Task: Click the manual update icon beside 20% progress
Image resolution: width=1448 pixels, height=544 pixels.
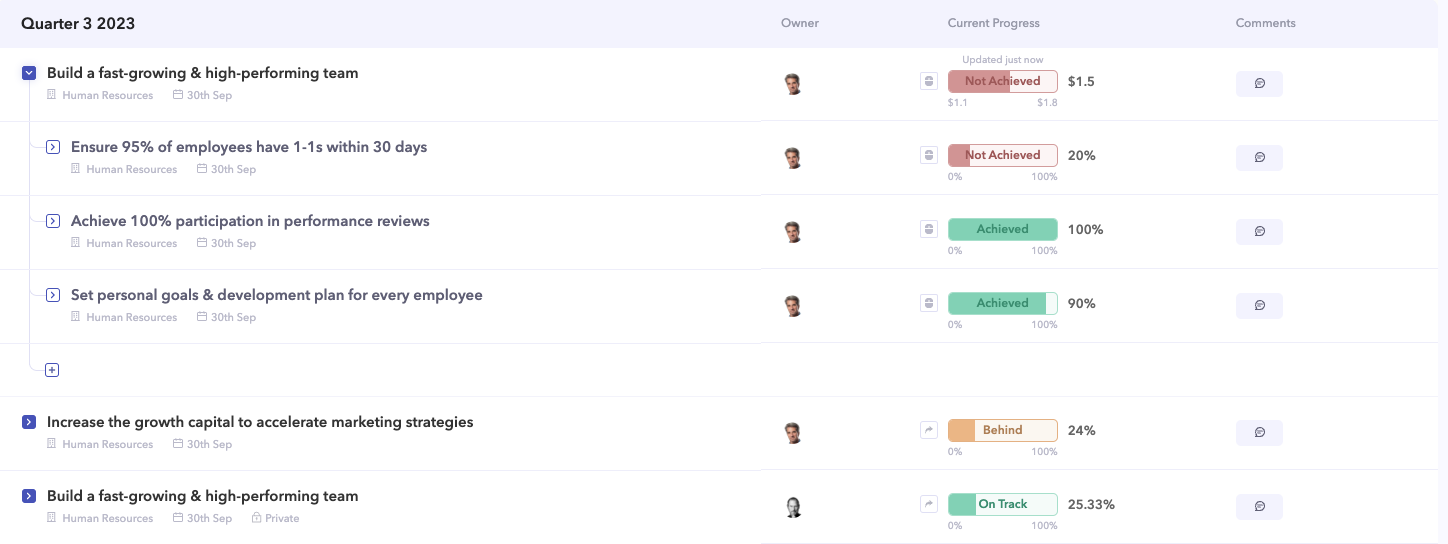Action: pyautogui.click(x=928, y=155)
